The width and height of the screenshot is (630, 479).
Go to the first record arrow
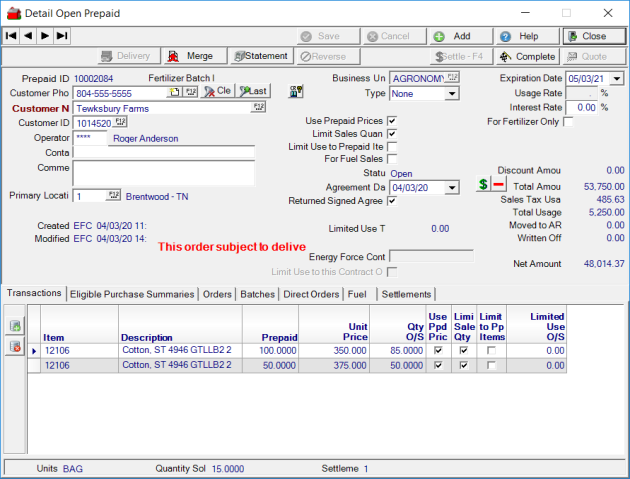pos(11,36)
